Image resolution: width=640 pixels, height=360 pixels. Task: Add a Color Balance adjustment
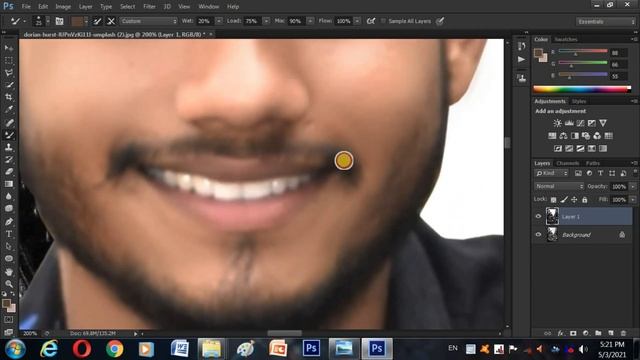coord(563,136)
